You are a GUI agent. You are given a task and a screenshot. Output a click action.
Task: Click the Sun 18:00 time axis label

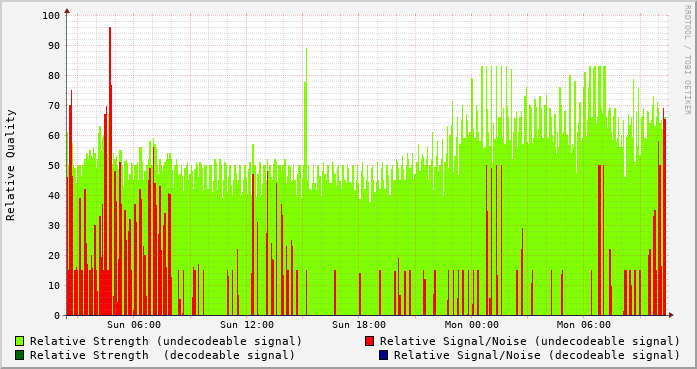click(359, 325)
